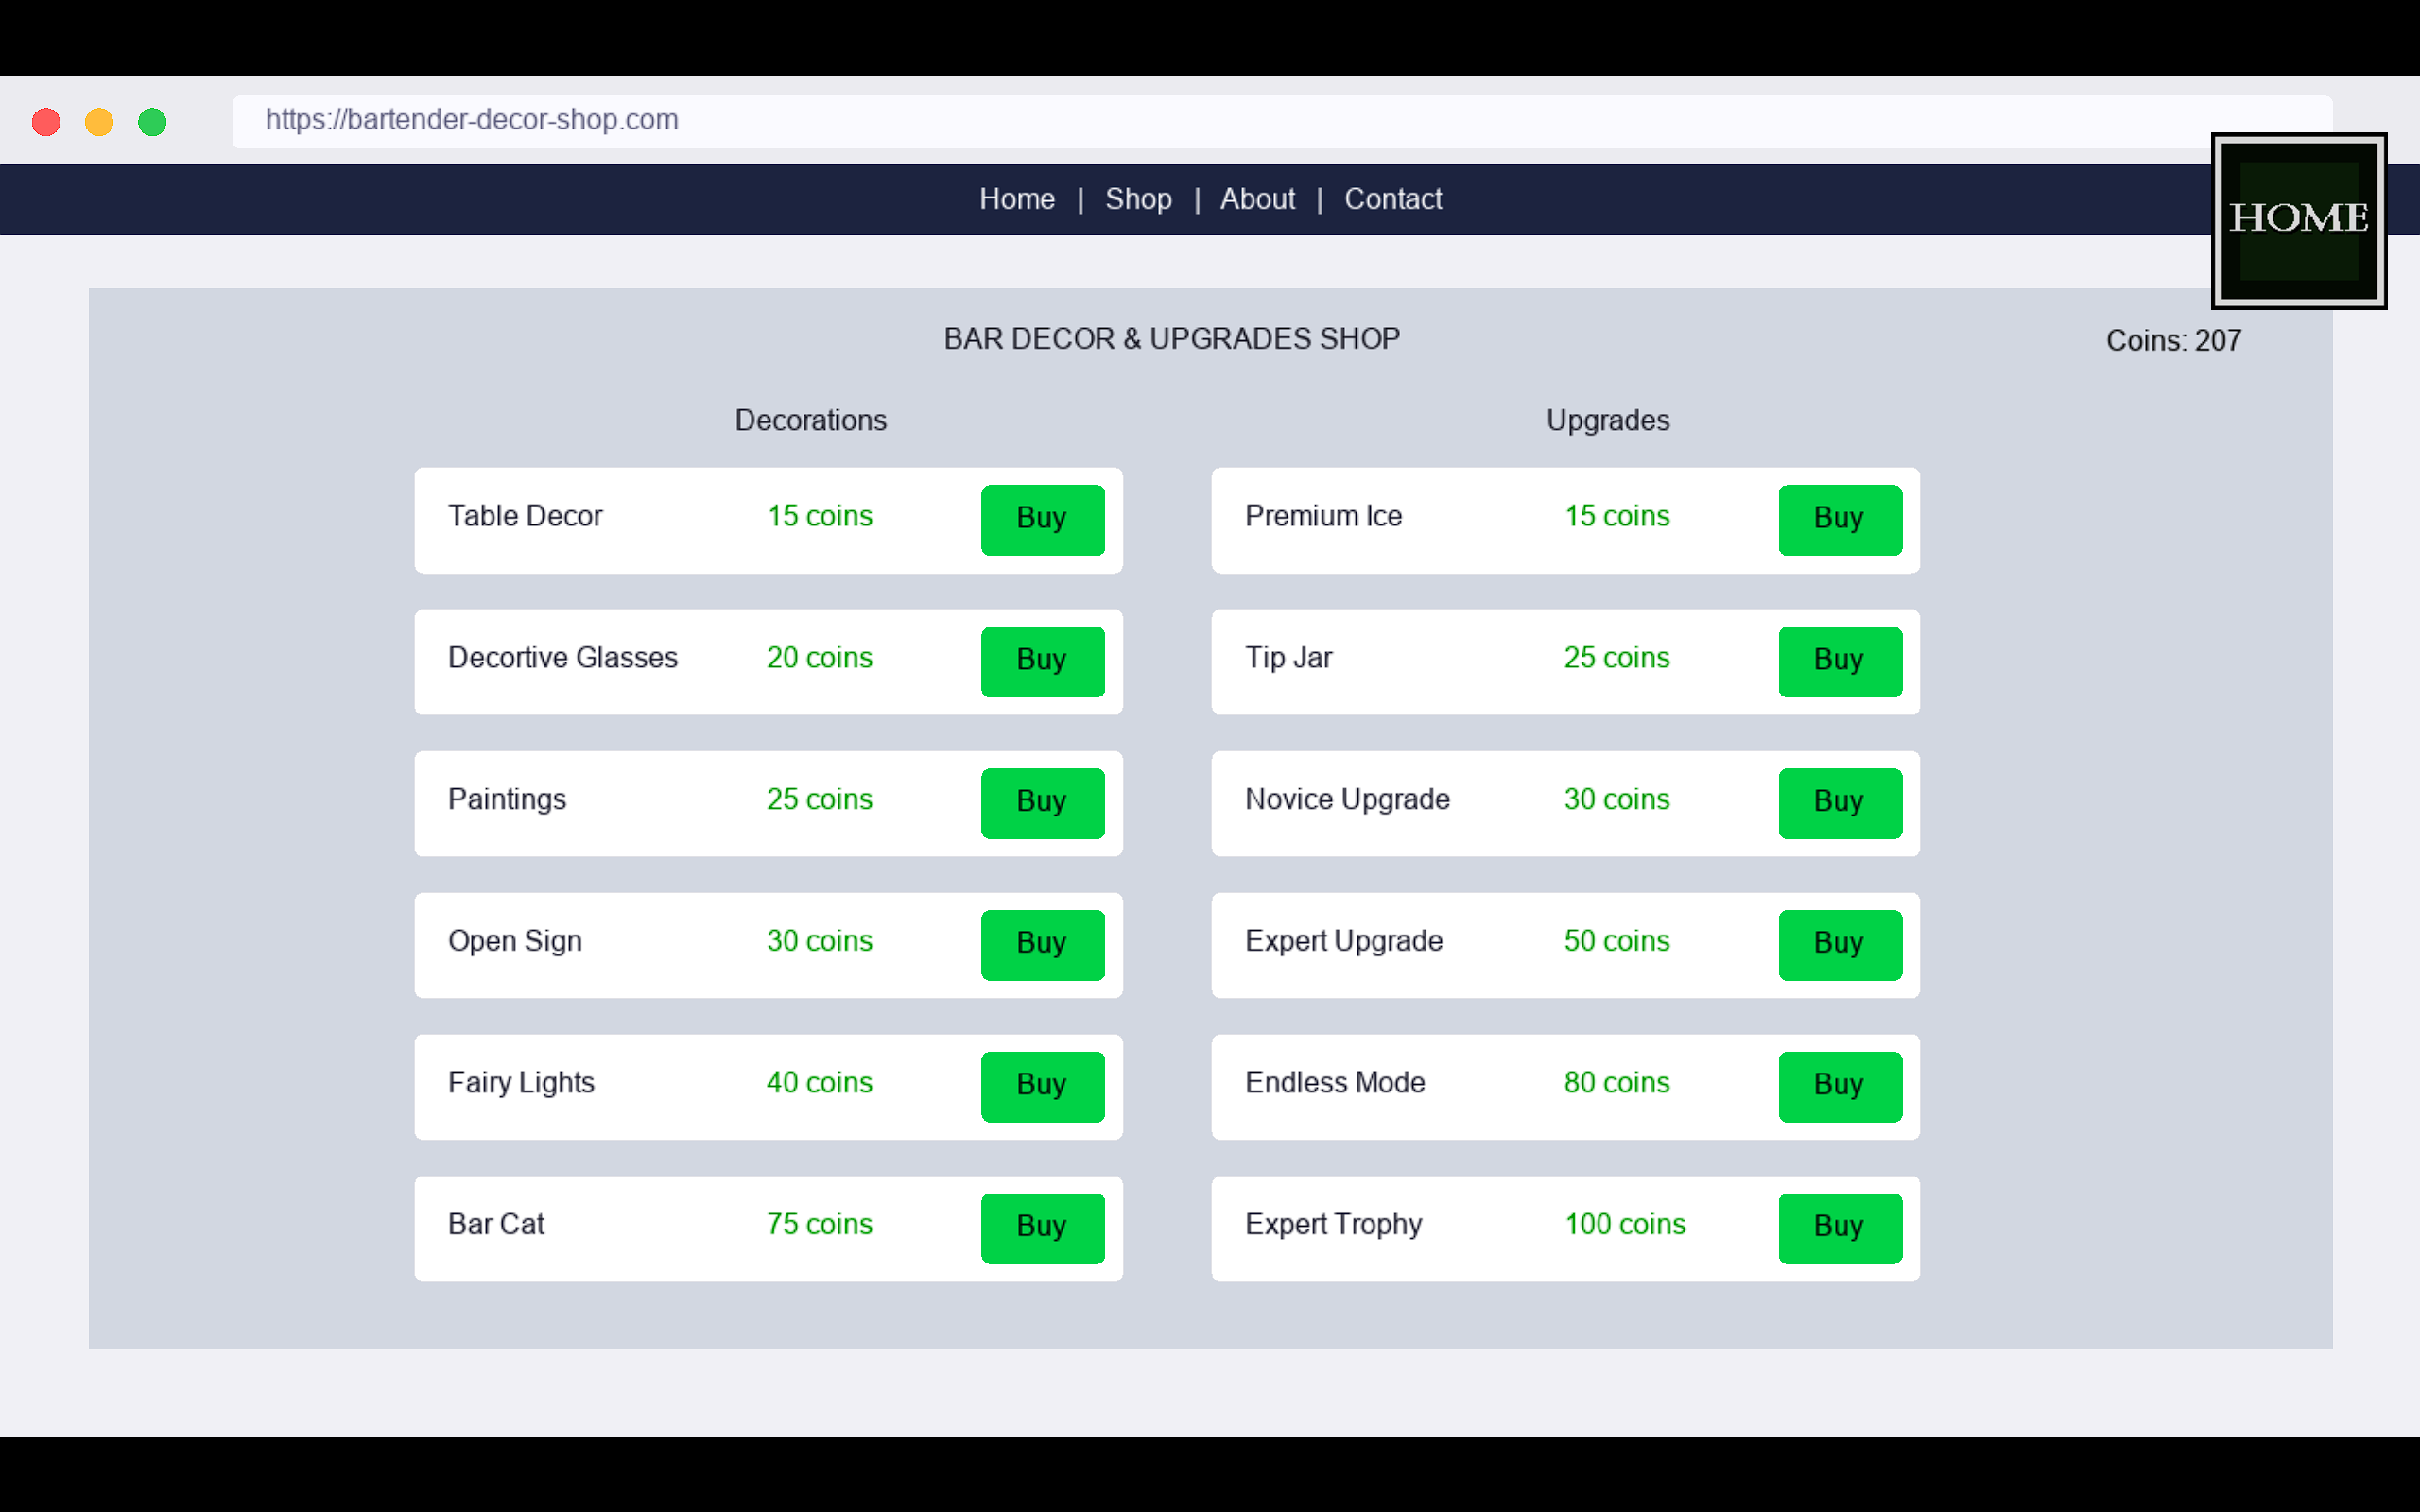2420x1512 pixels.
Task: Click the red window close dot
Action: click(x=46, y=122)
